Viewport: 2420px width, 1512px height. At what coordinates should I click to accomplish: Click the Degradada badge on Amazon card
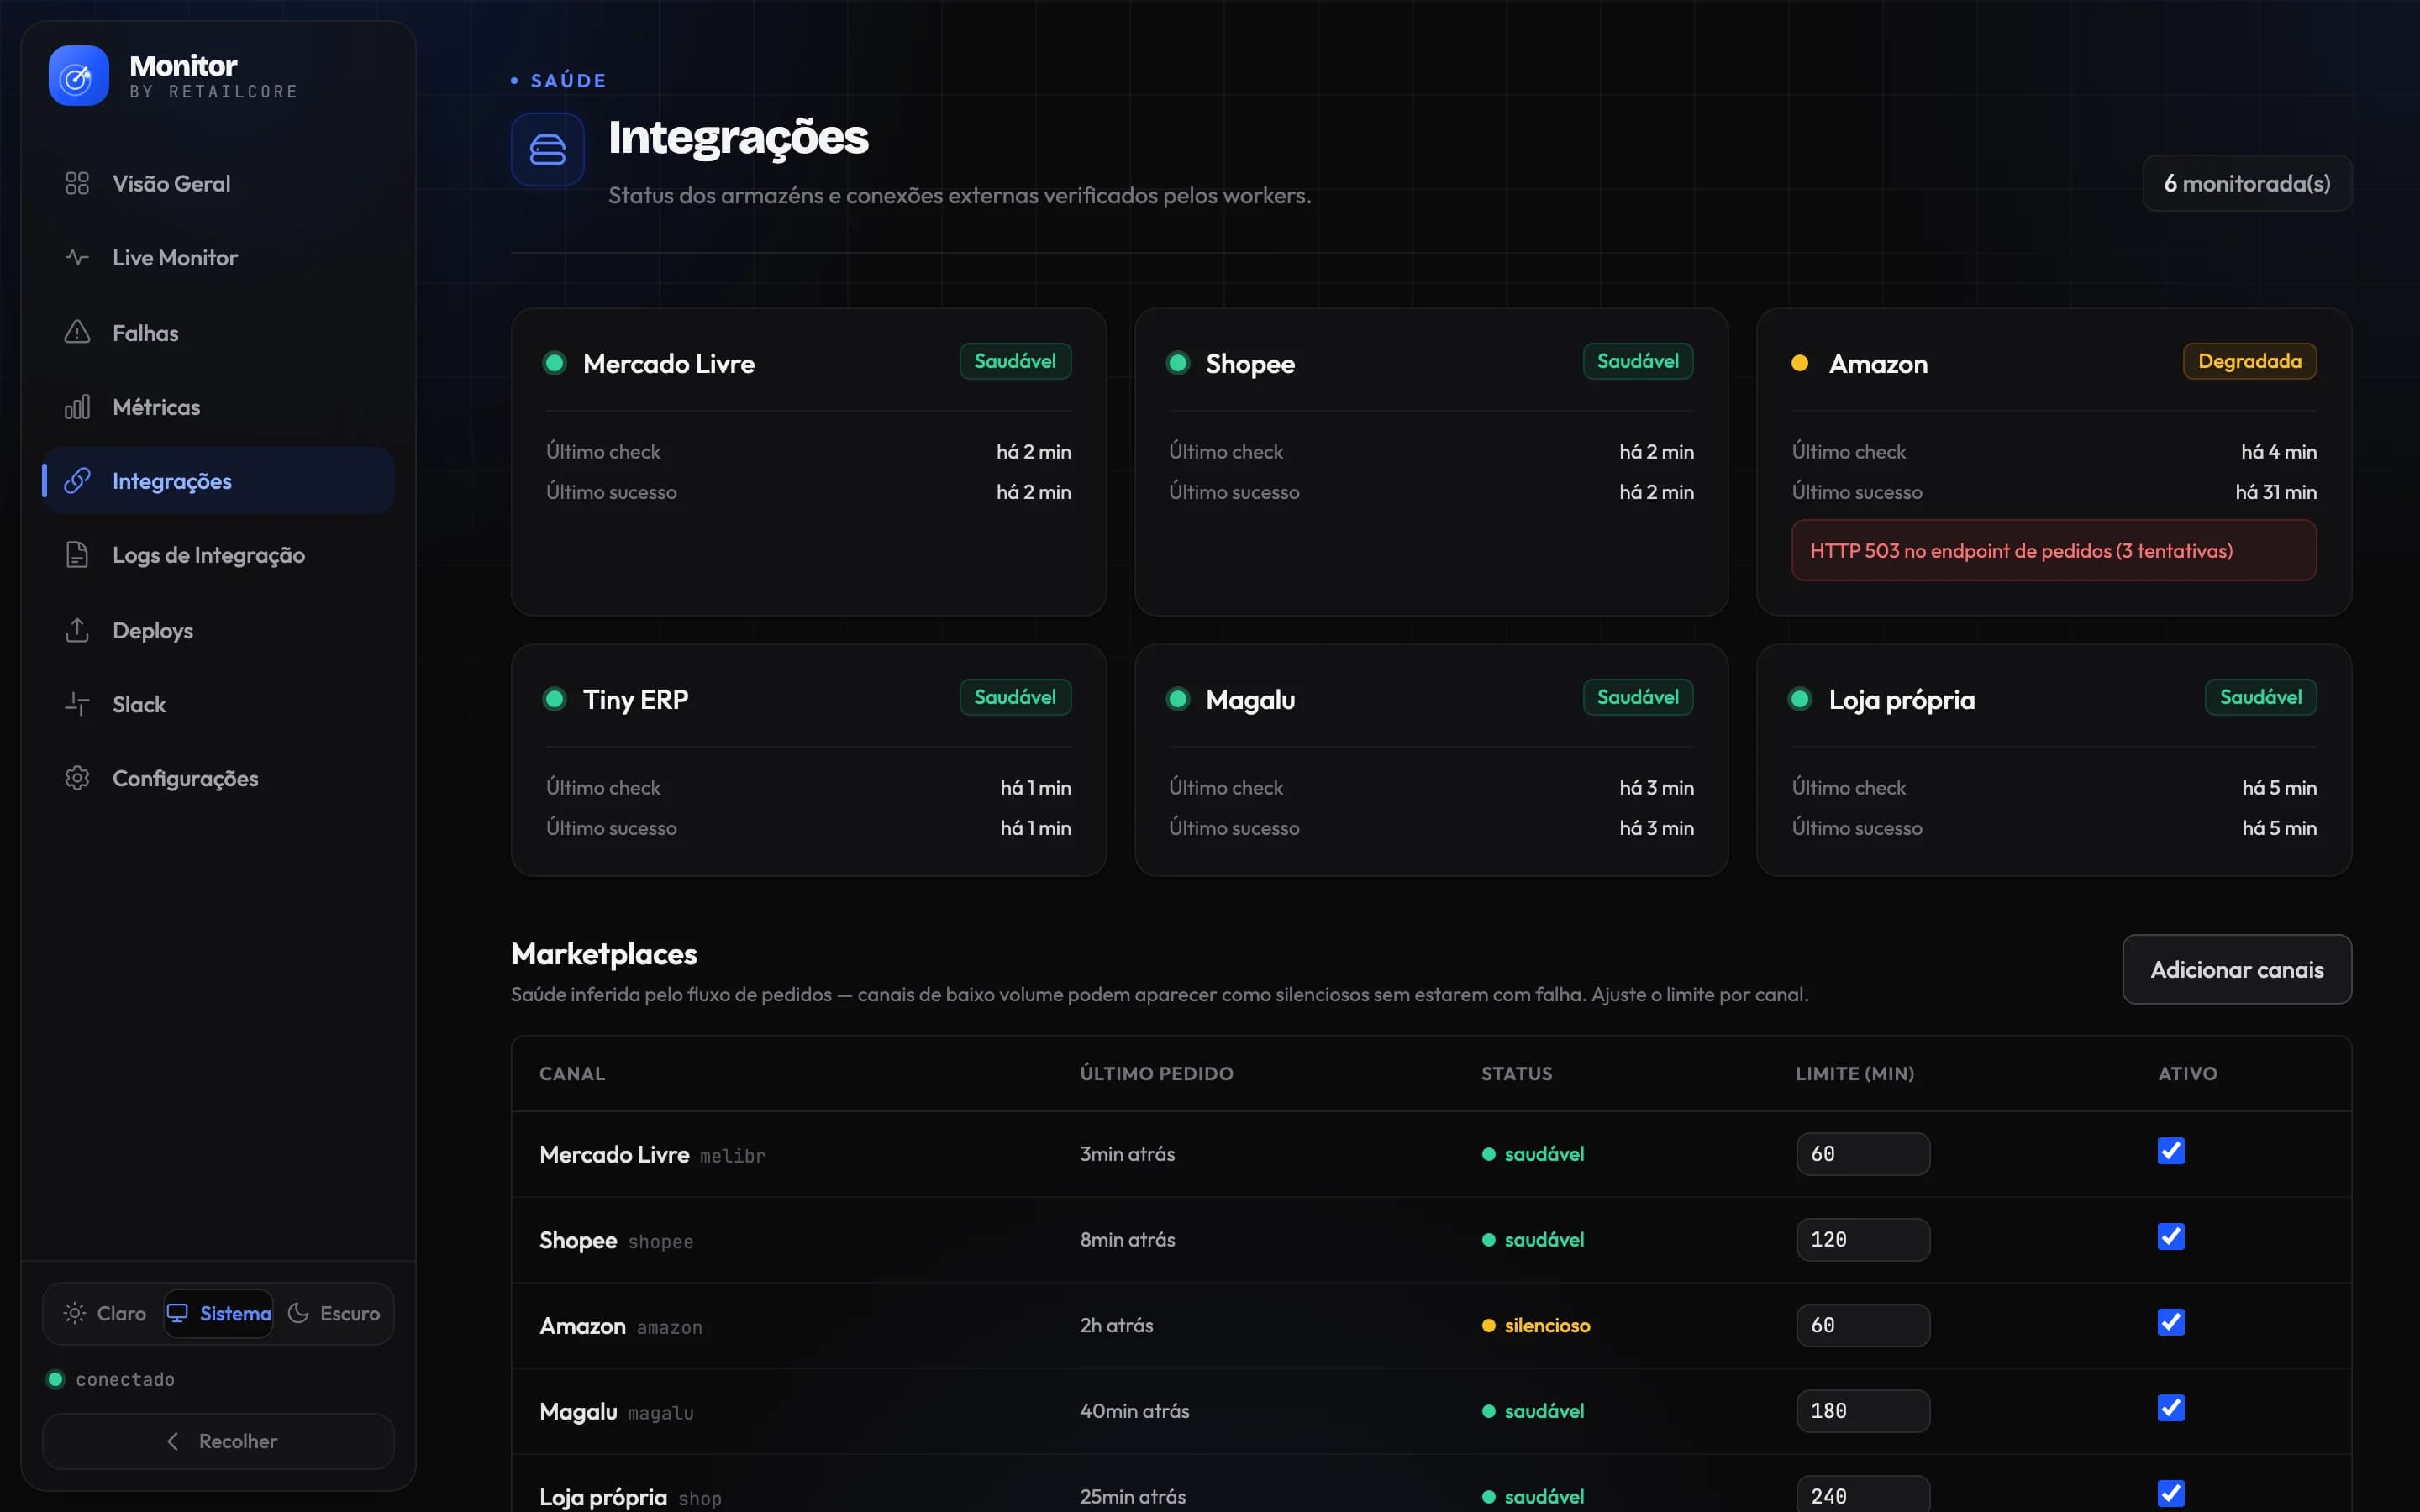2249,361
